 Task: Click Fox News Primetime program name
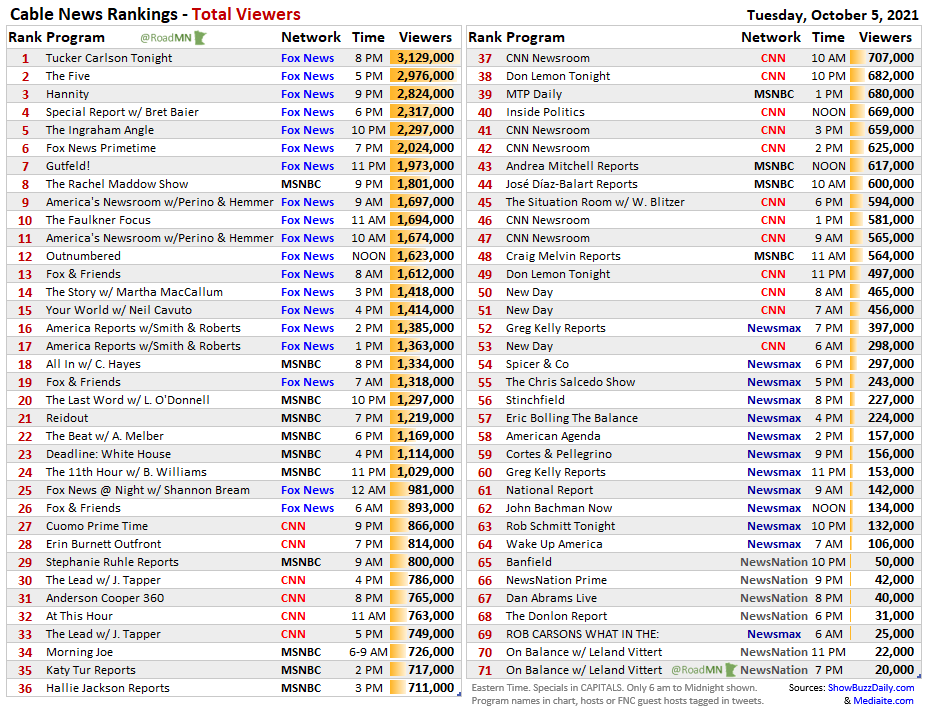(x=101, y=148)
